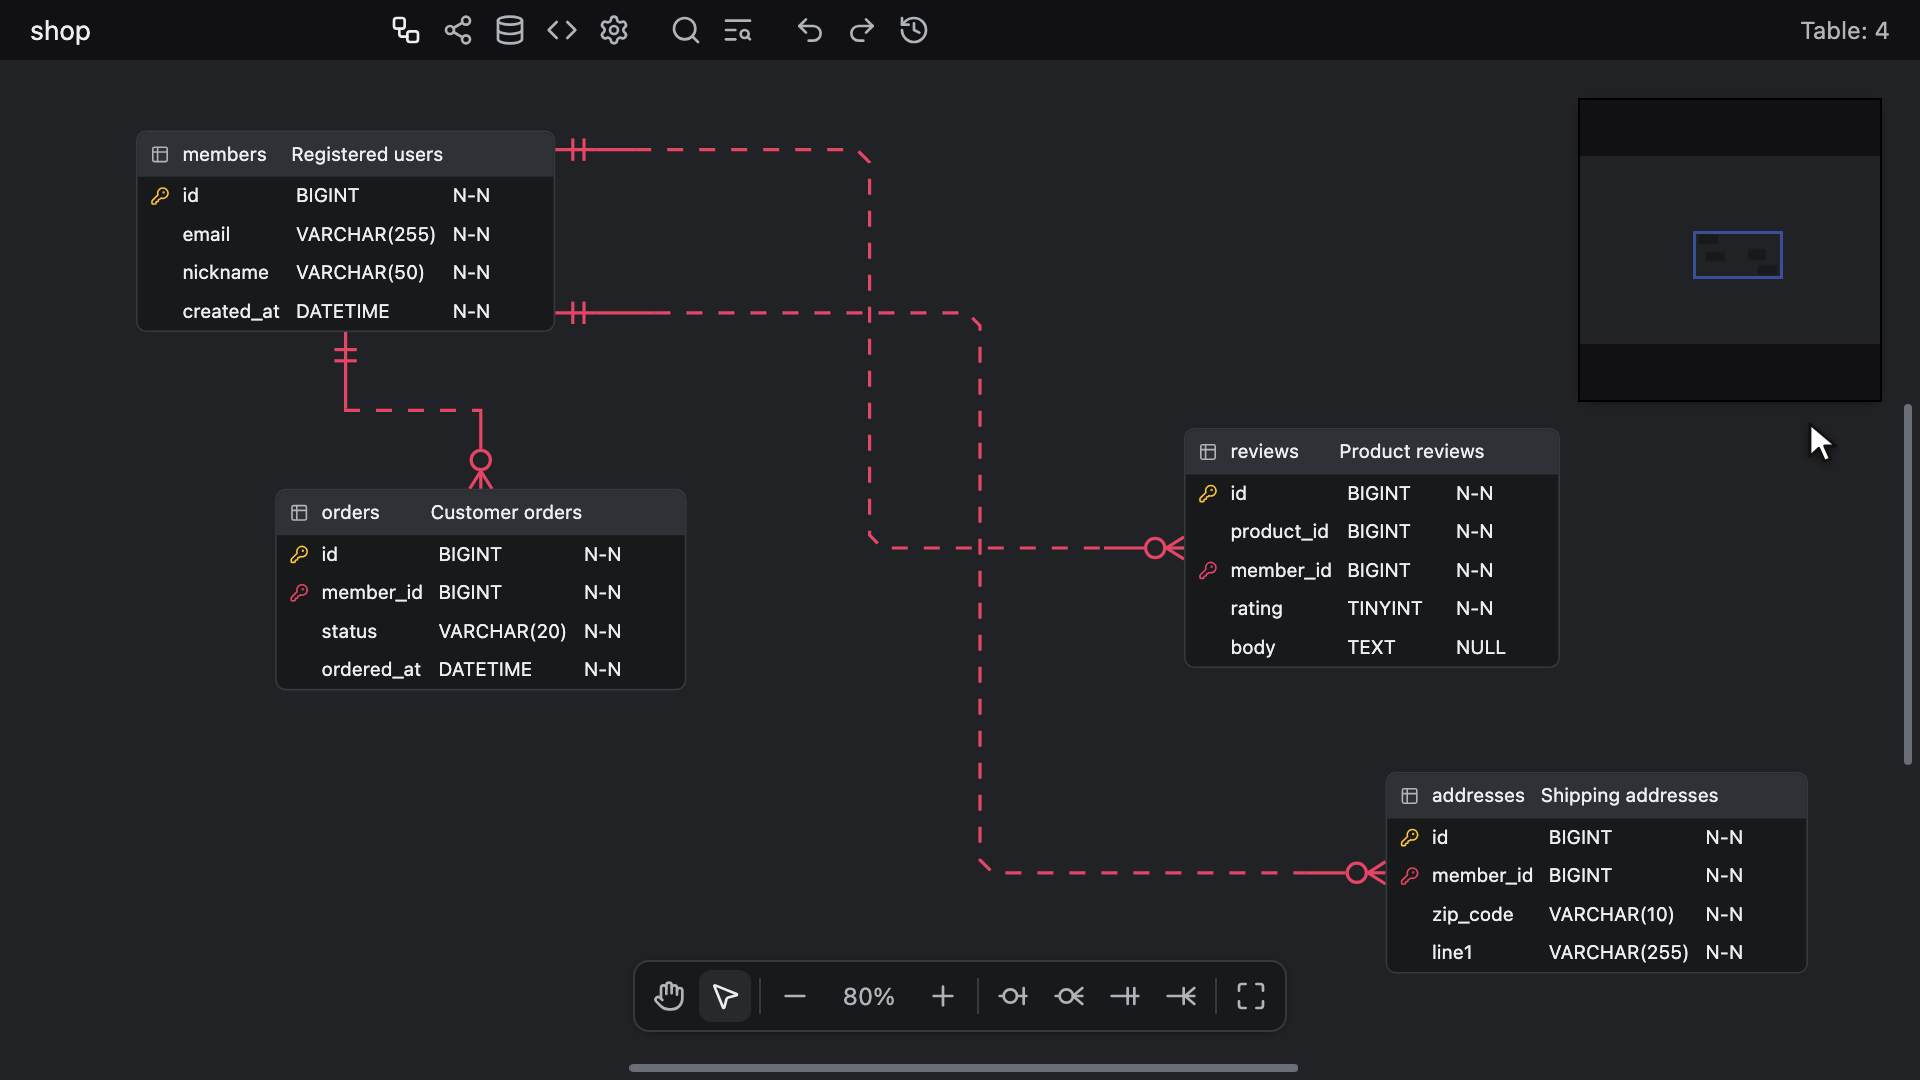Select the hand pan tool
Image resolution: width=1920 pixels, height=1080 pixels.
(x=669, y=996)
